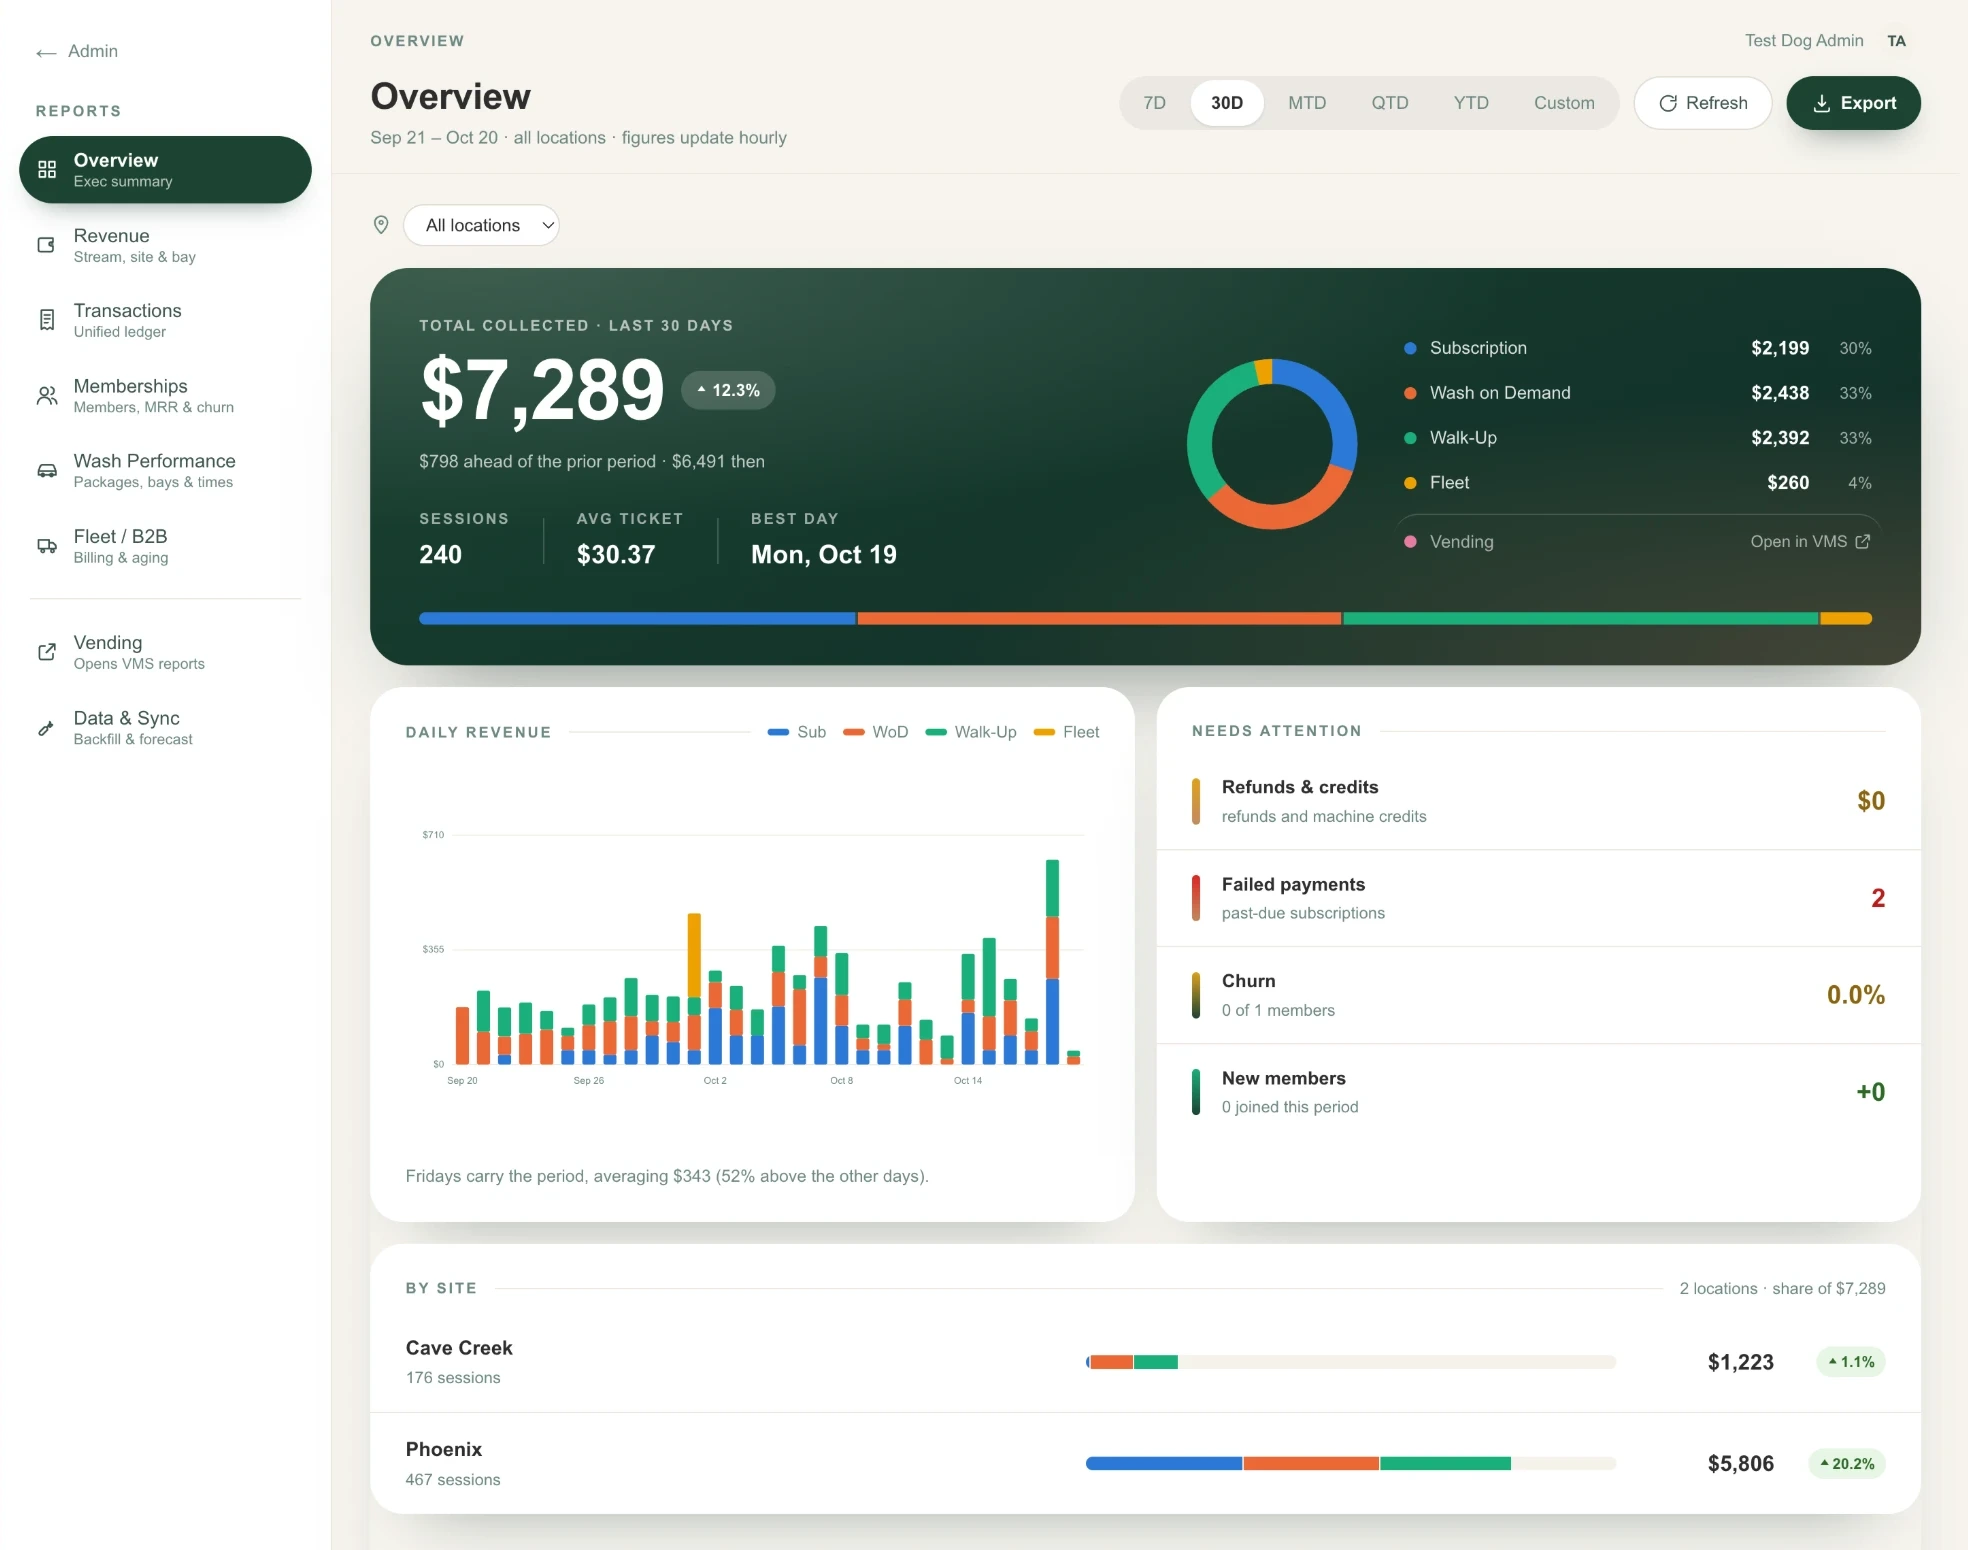Click the tallest bar in Daily Revenue chart
Screen dimensions: 1968x1550
pos(1052,961)
